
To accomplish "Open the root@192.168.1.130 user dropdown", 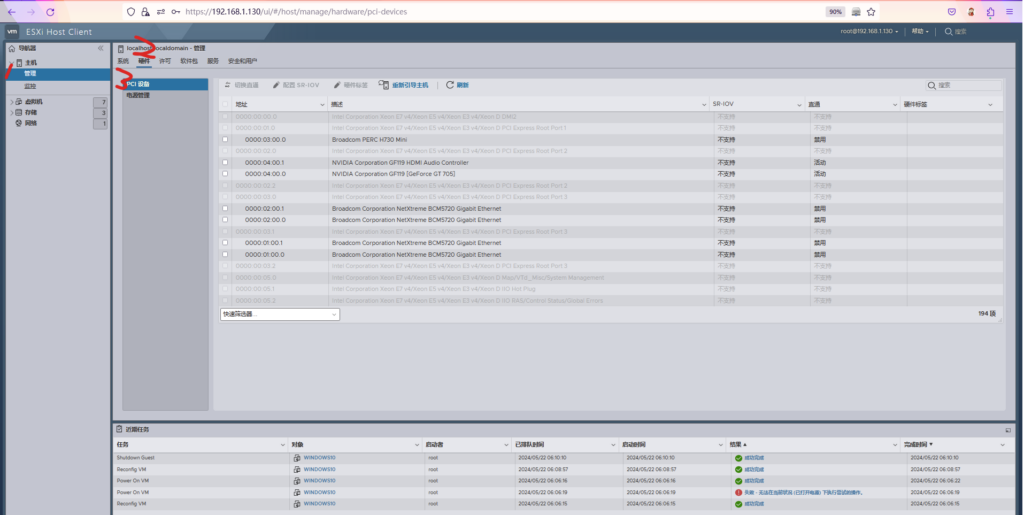I will 870,31.
